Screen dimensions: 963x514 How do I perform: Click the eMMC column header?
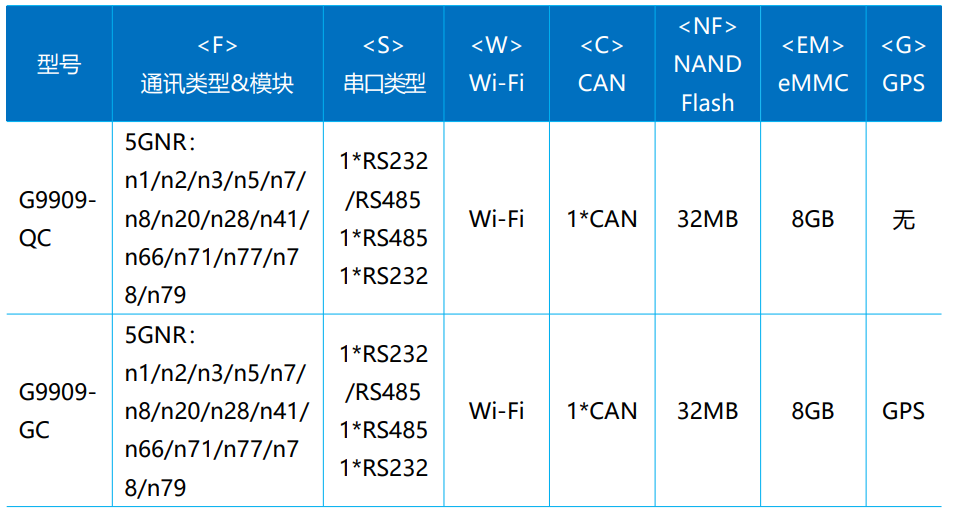point(812,65)
